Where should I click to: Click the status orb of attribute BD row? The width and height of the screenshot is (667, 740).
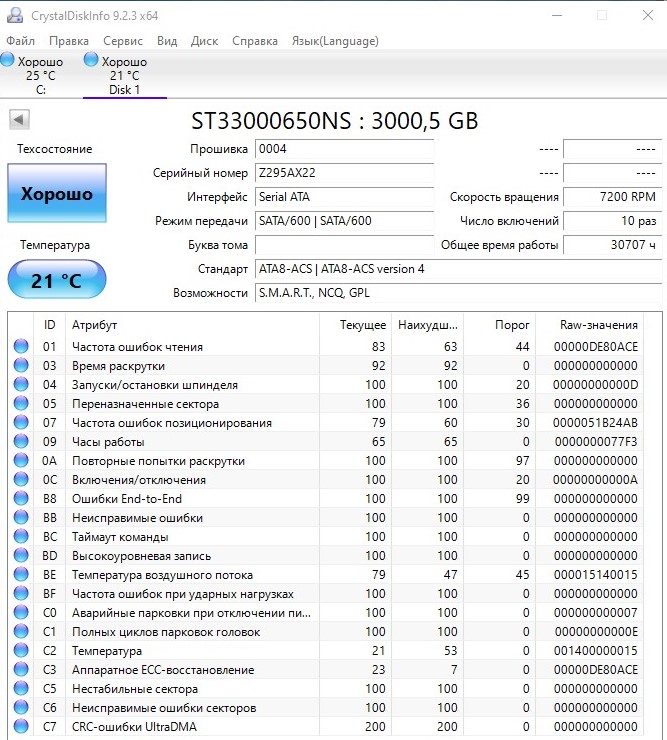[x=21, y=555]
